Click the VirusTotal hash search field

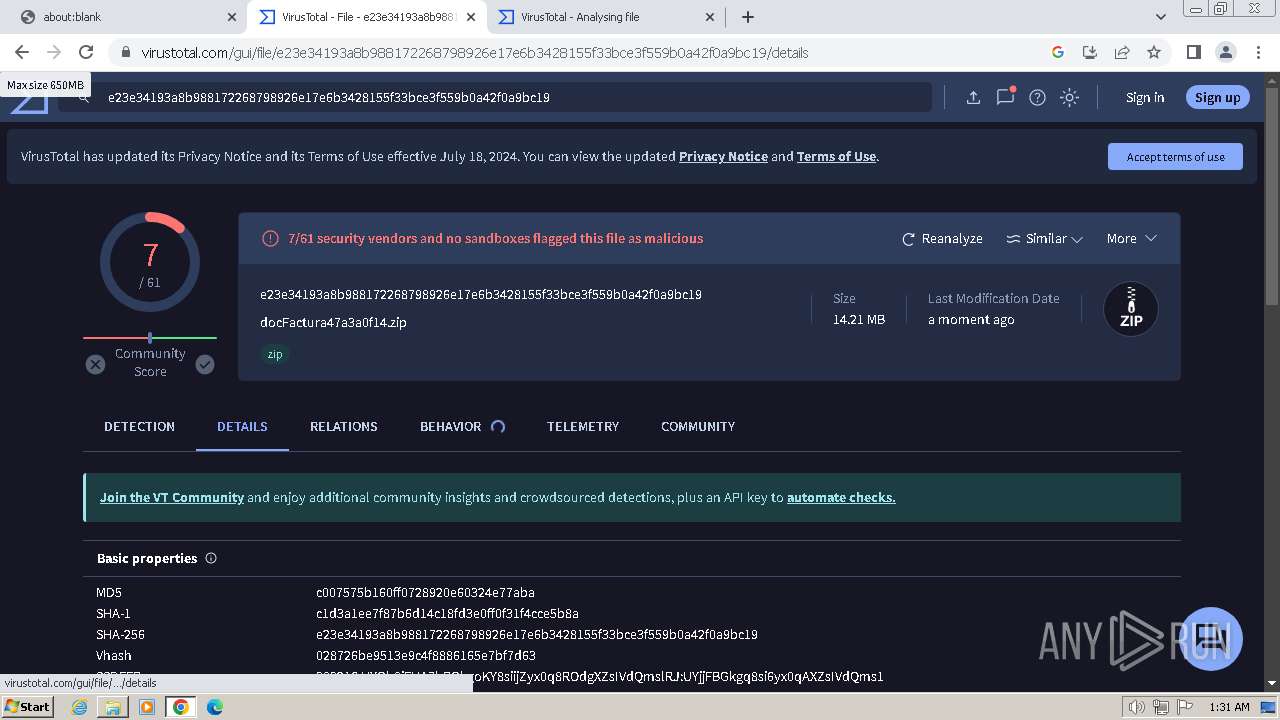(495, 97)
